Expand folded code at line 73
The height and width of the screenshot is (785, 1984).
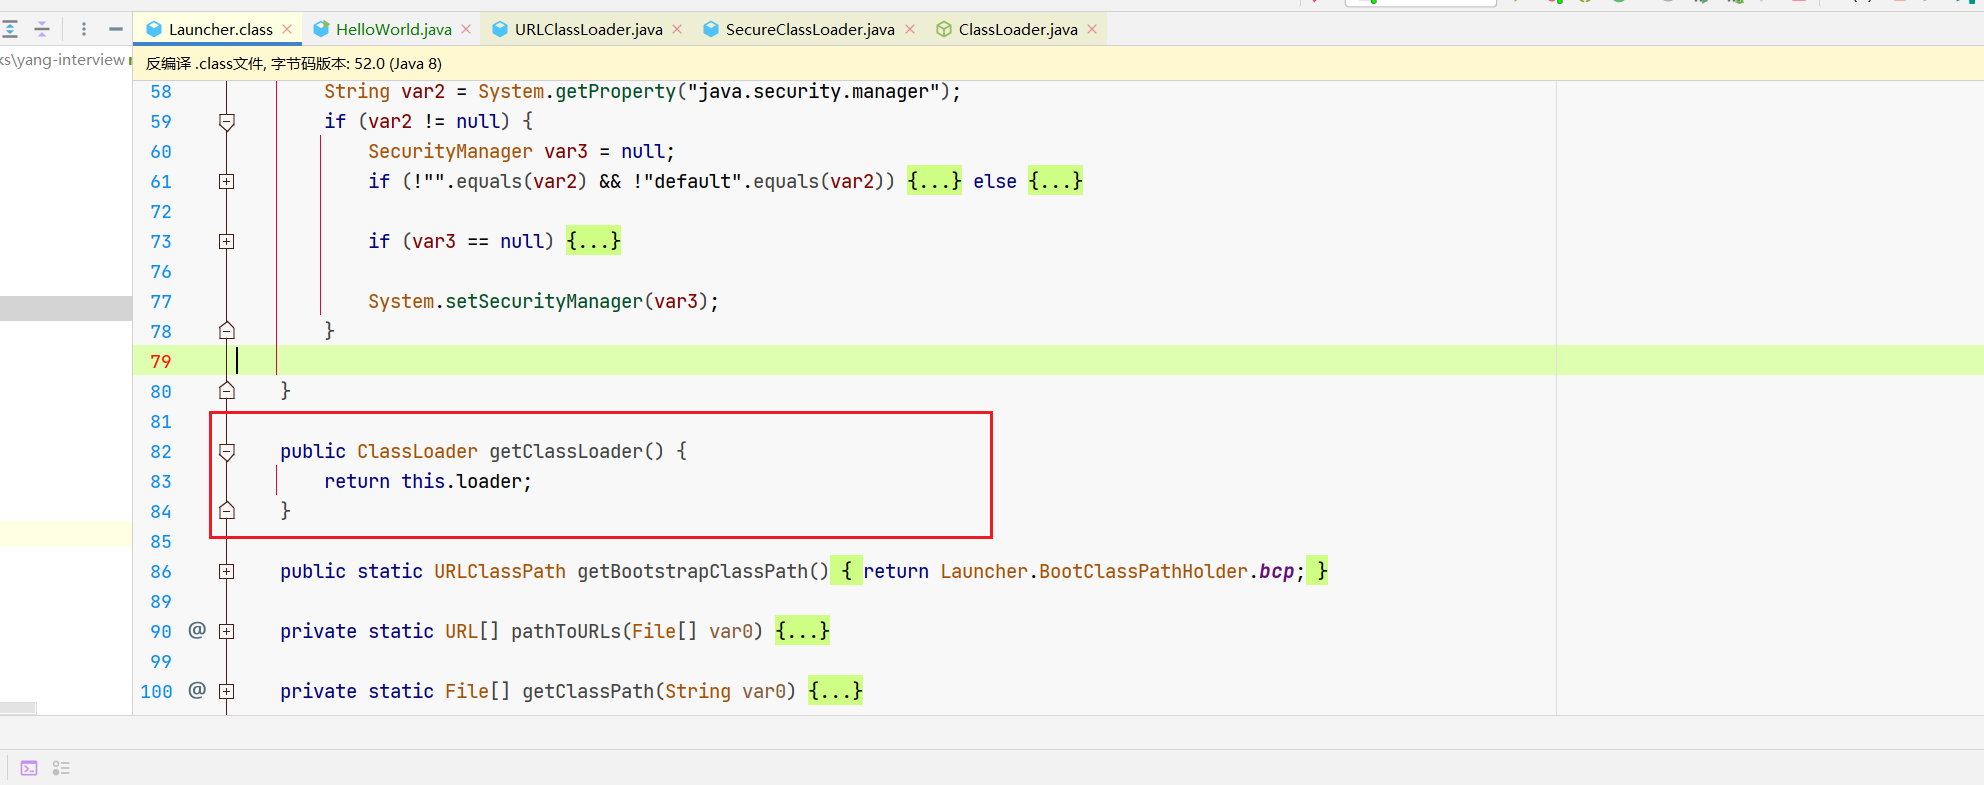pos(227,241)
